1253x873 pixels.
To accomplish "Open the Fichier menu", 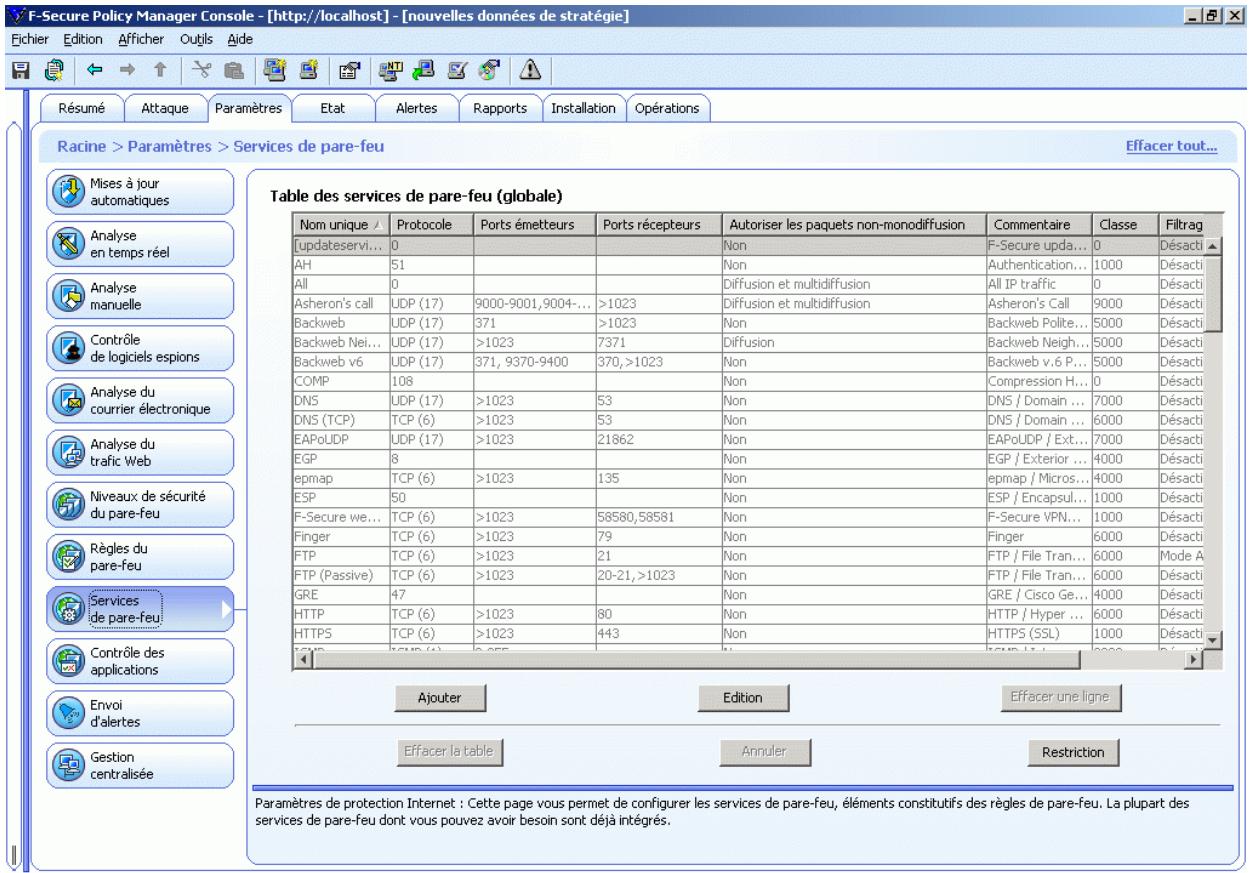I will [x=32, y=38].
